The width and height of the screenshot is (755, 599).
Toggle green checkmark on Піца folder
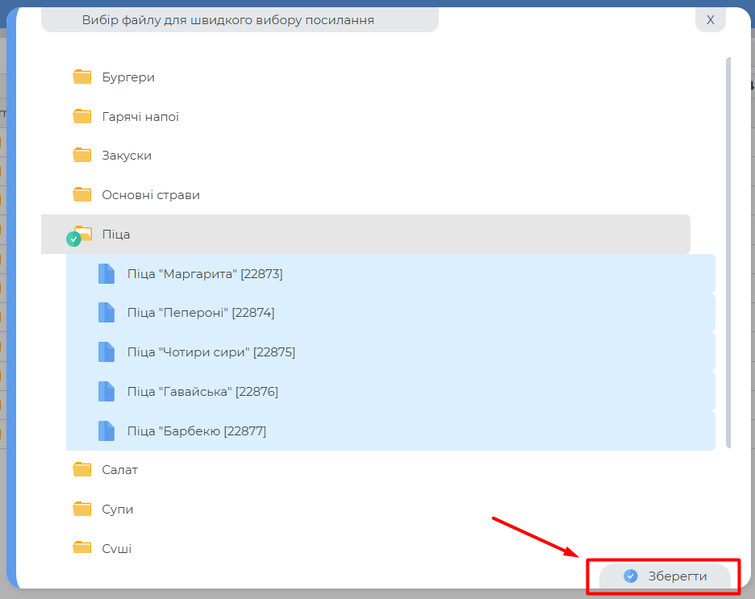coord(73,239)
